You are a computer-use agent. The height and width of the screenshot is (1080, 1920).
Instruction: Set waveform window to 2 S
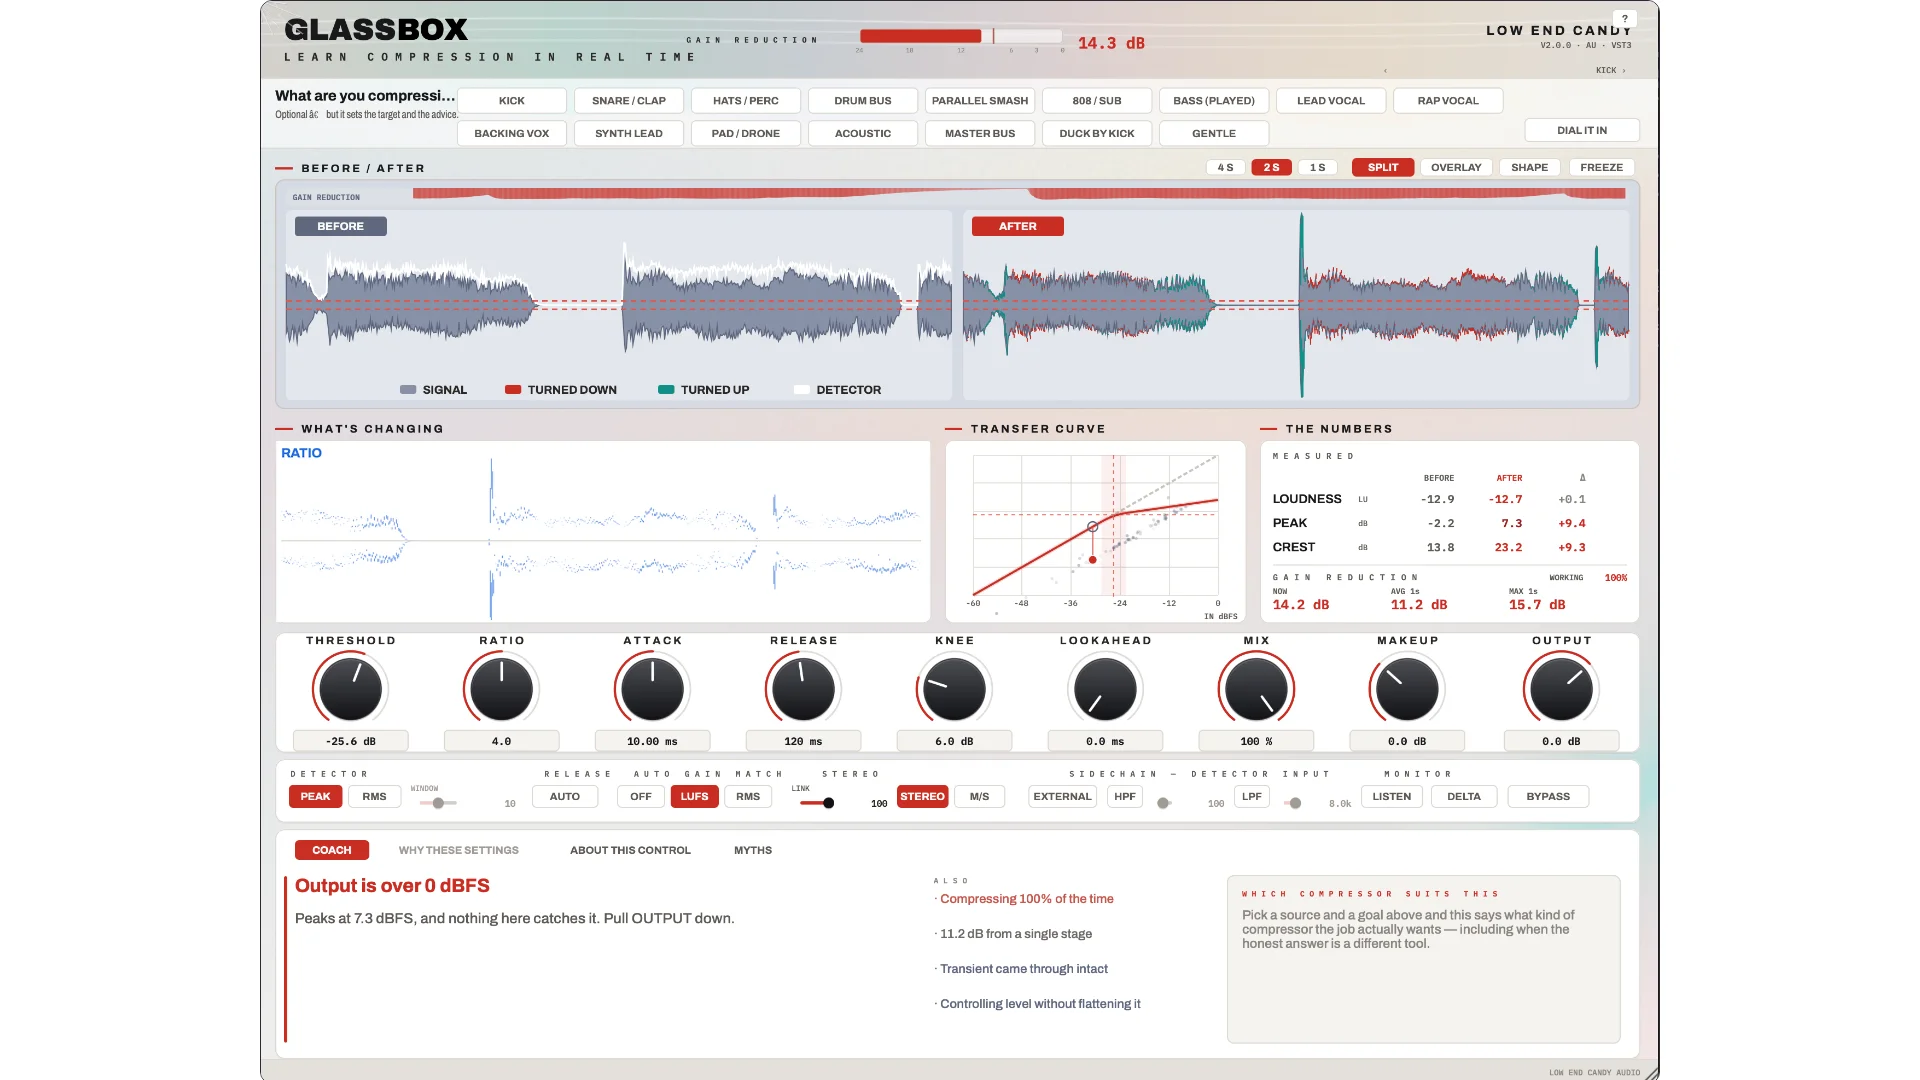[1272, 168]
